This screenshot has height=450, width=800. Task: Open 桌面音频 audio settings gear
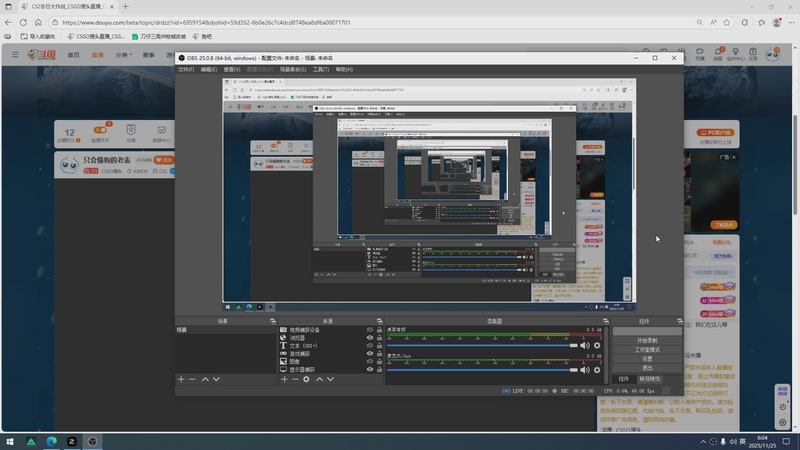click(x=597, y=345)
